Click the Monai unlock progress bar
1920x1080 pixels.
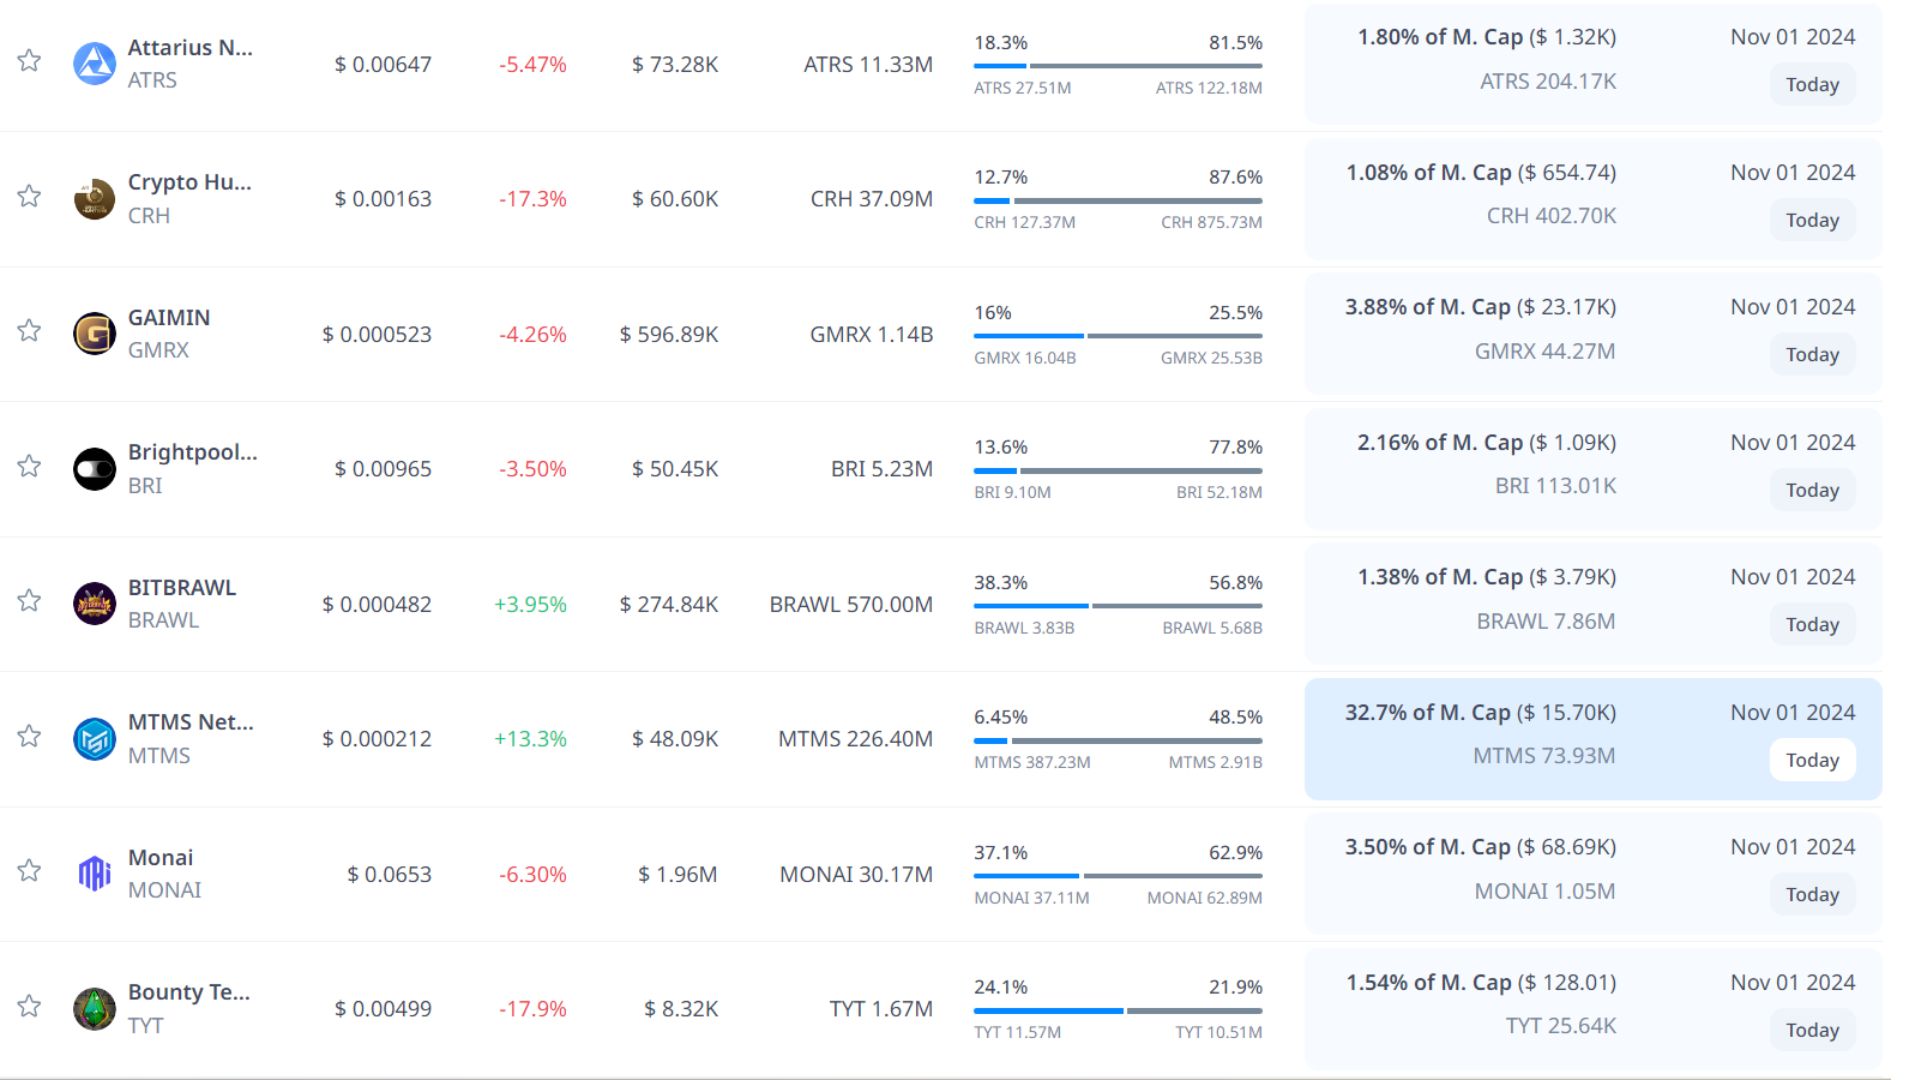click(x=1117, y=876)
